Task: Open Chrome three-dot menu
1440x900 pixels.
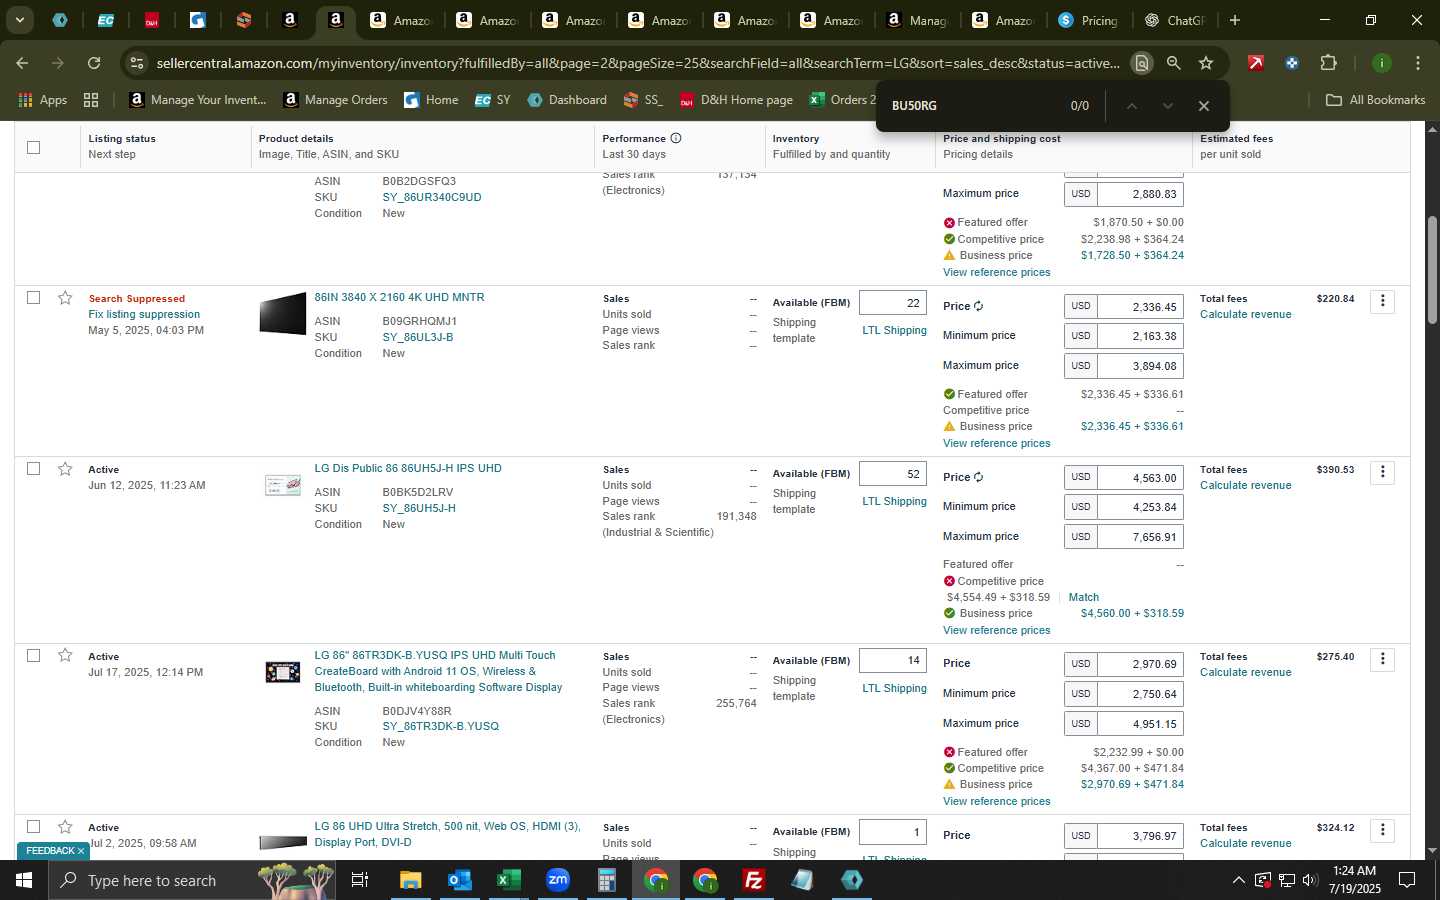Action: click(1418, 63)
